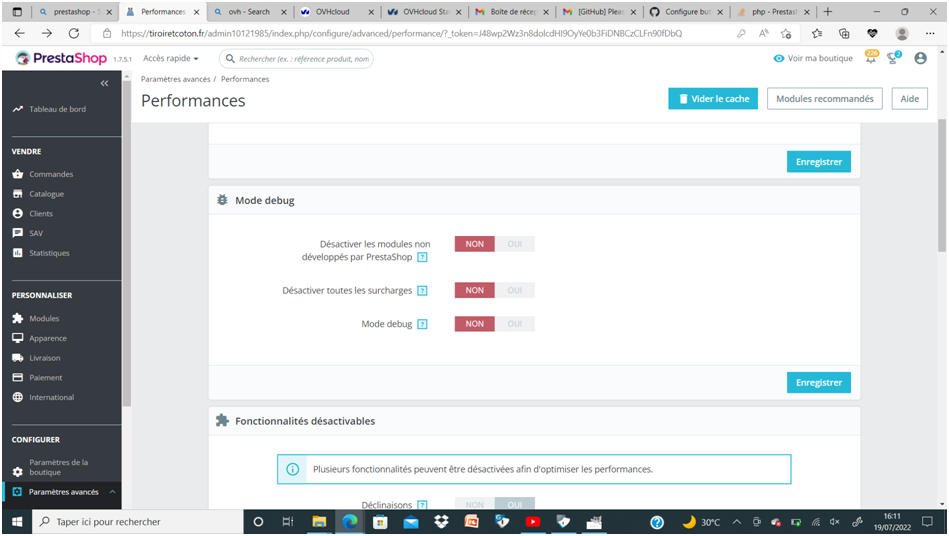Click Enregistrer above the Mode debug panel

tap(819, 162)
